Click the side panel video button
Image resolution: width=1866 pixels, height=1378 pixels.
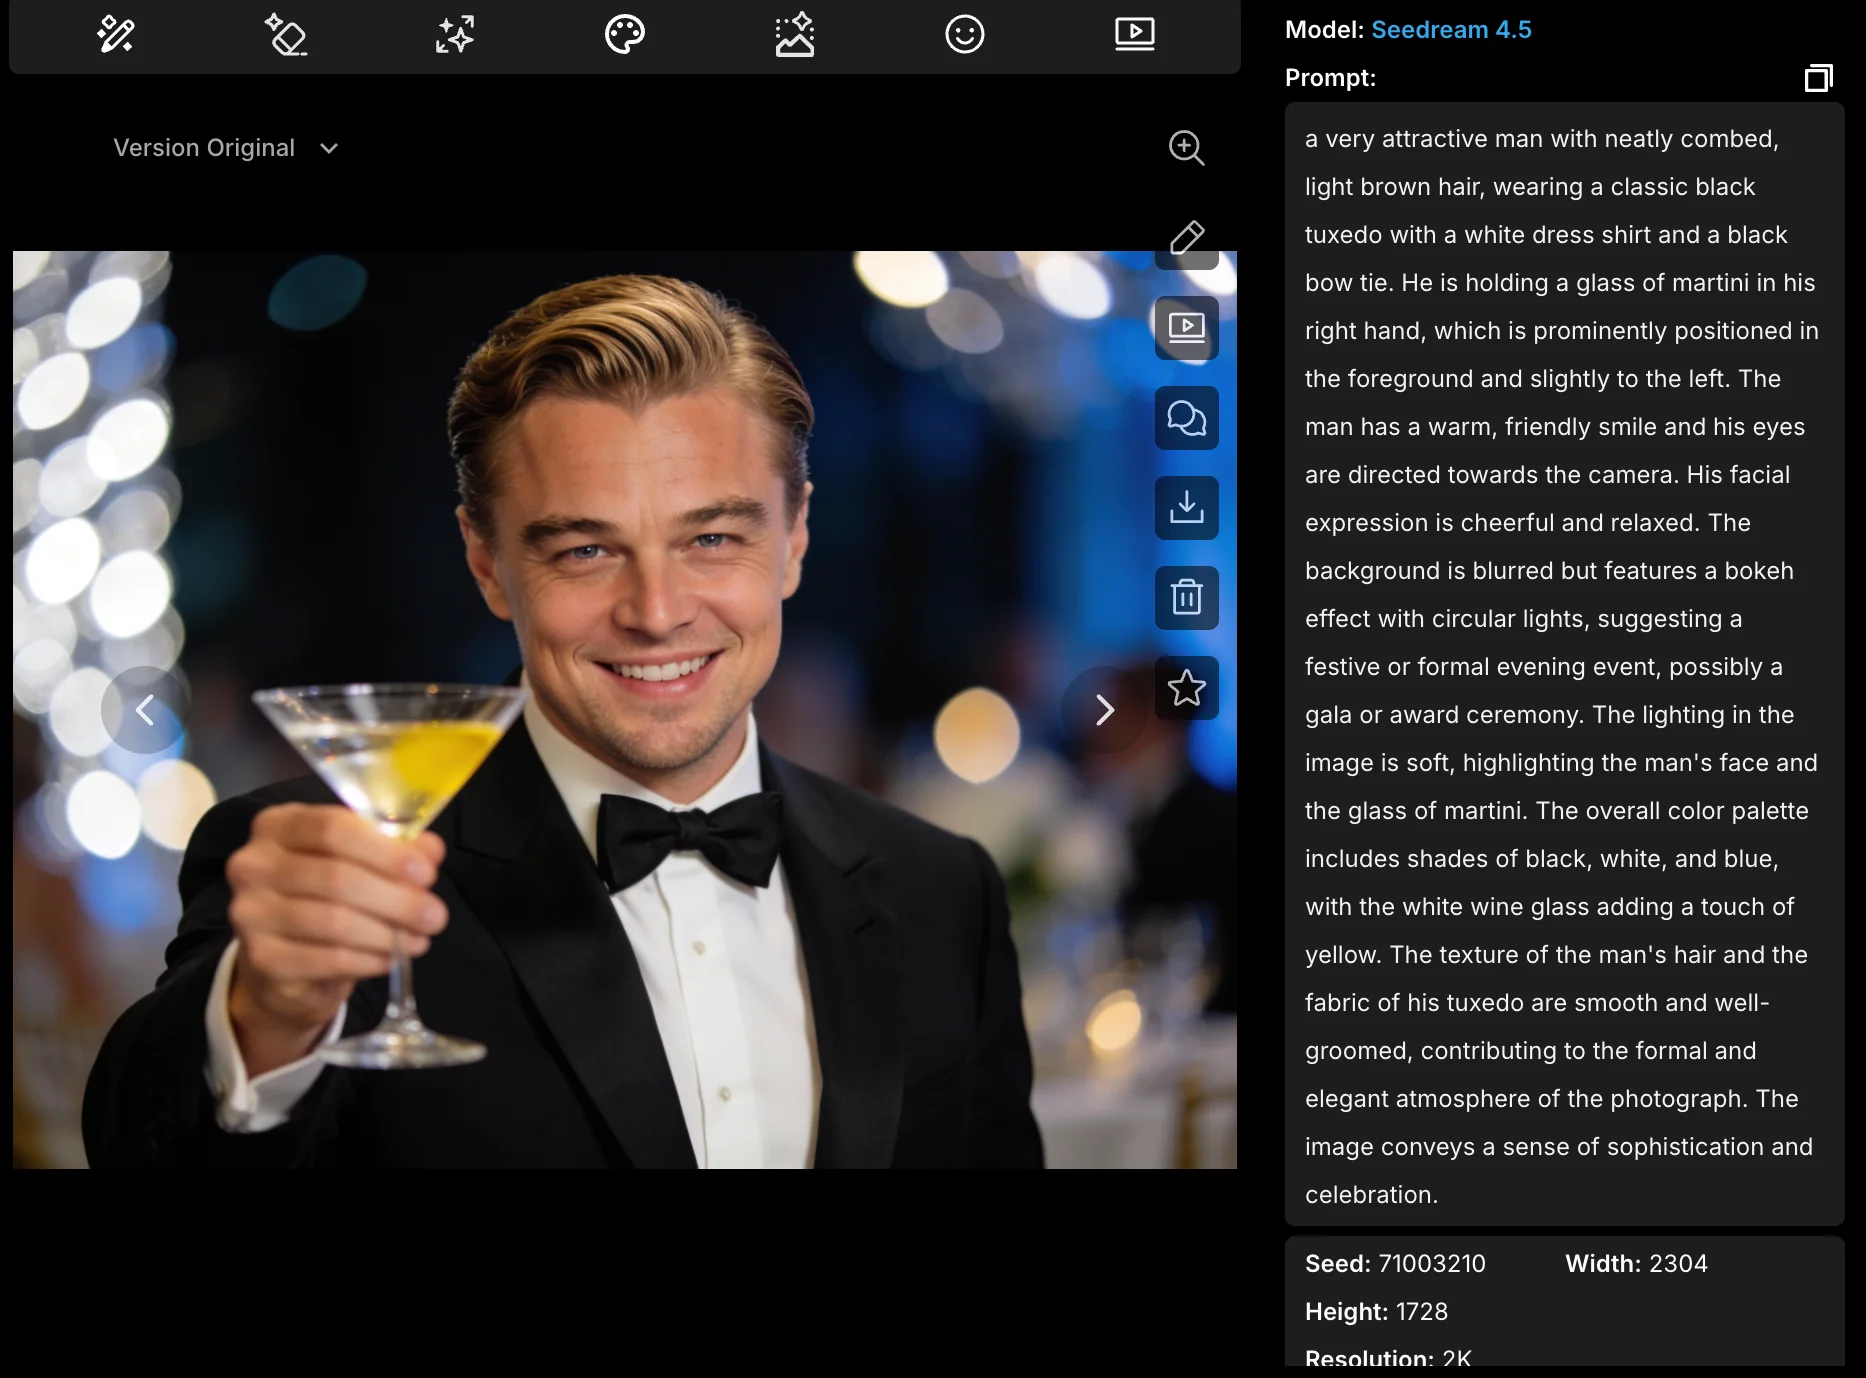coord(1186,328)
